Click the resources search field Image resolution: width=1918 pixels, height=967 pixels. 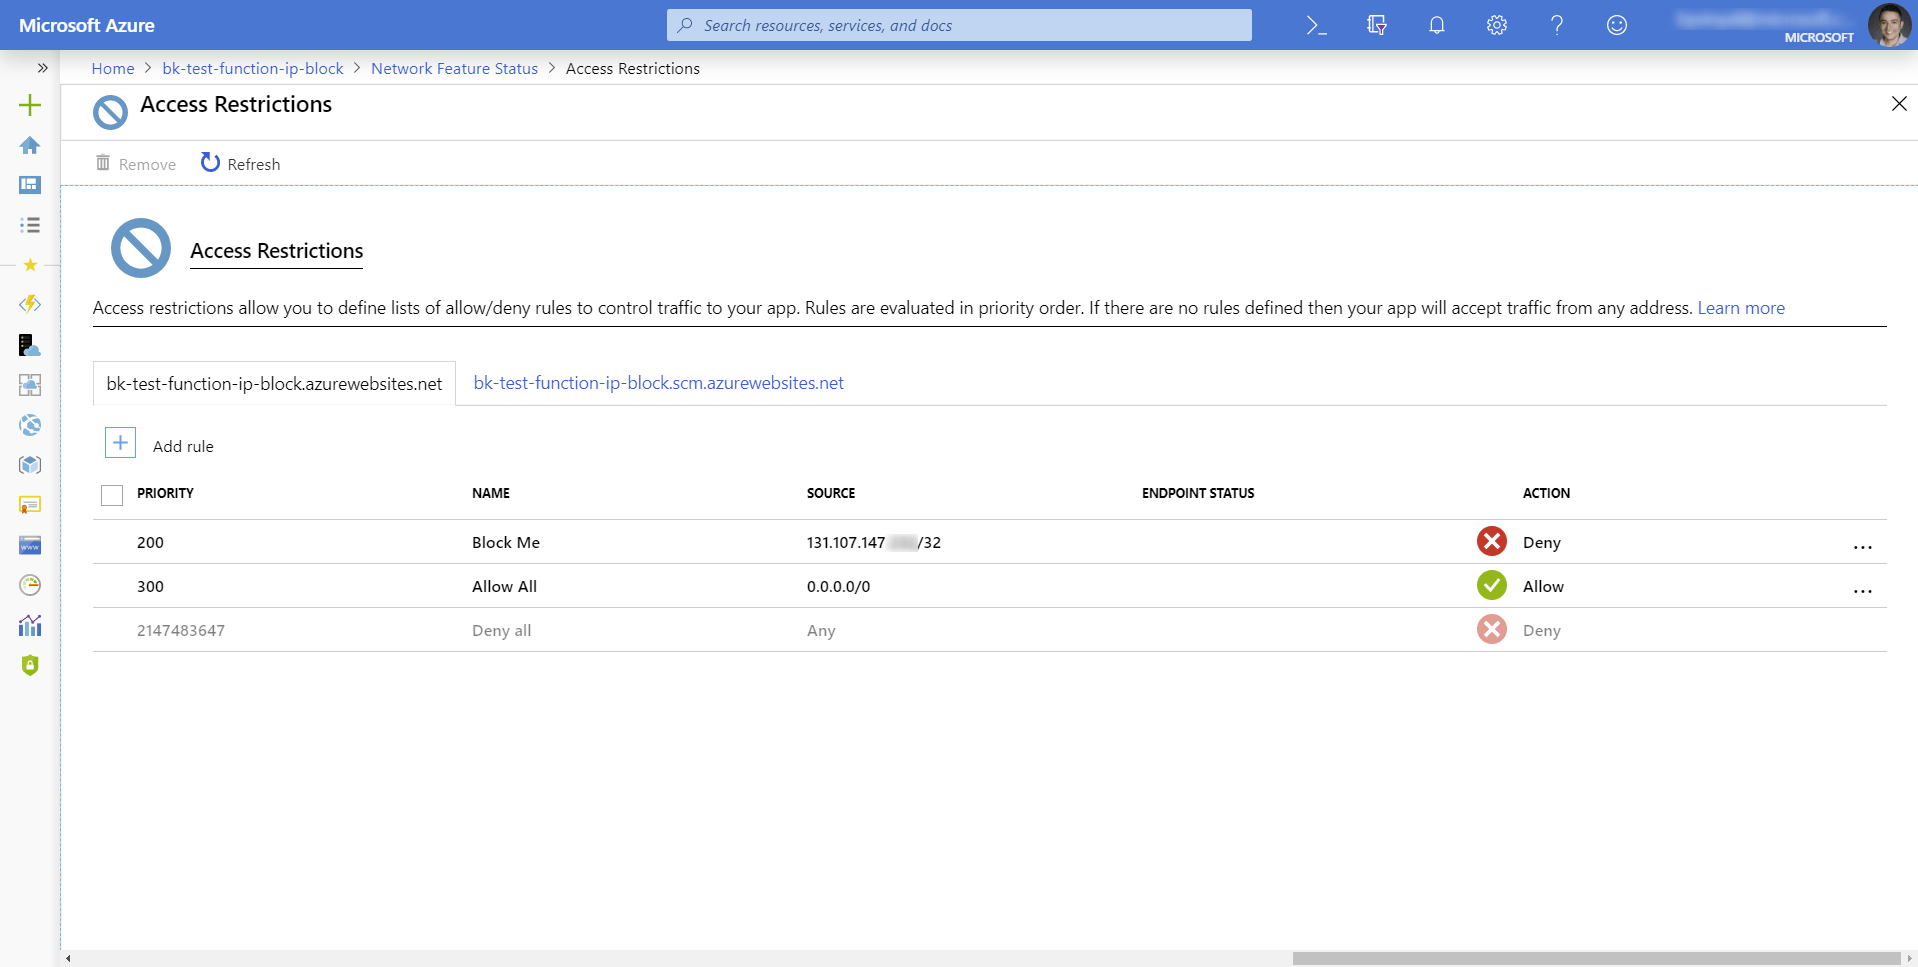pyautogui.click(x=957, y=25)
